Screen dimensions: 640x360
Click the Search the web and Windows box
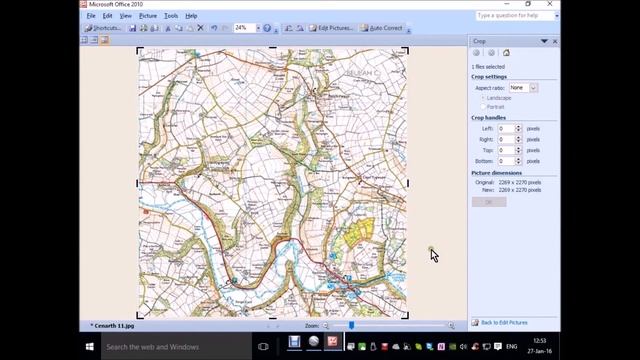(x=176, y=347)
